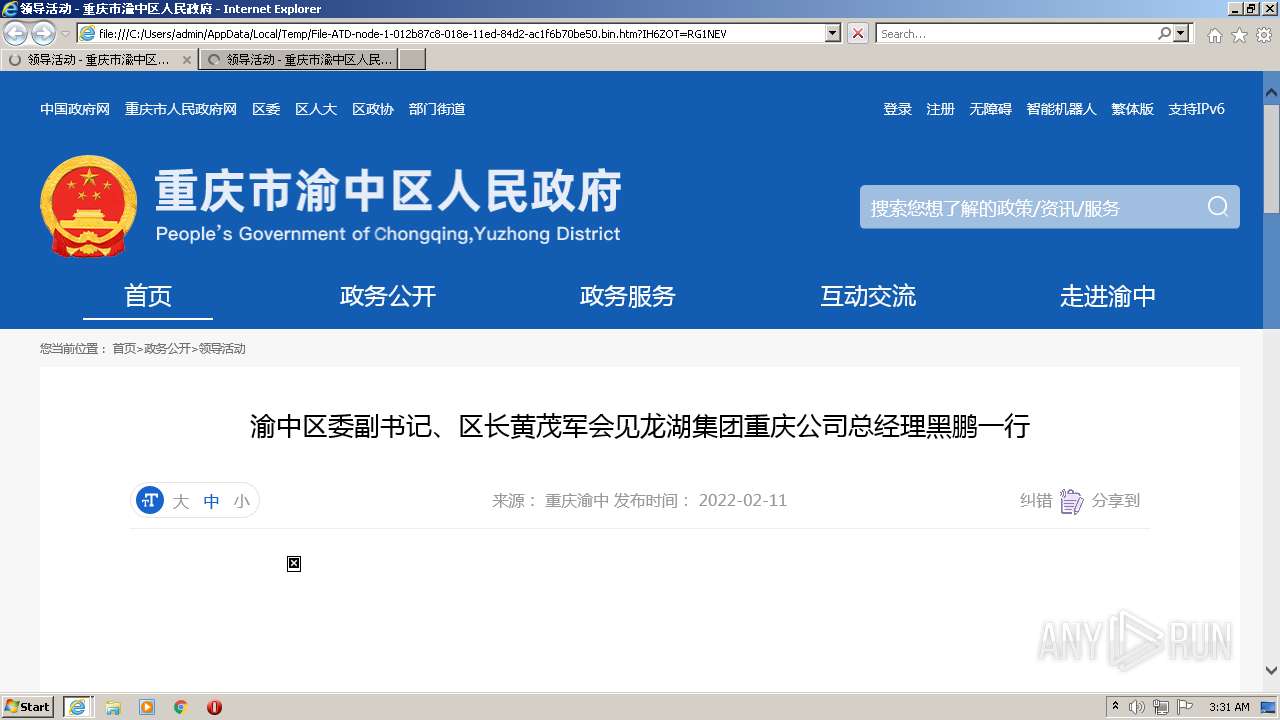
Task: Click 领导活动 in the breadcrumb
Action: coord(222,349)
